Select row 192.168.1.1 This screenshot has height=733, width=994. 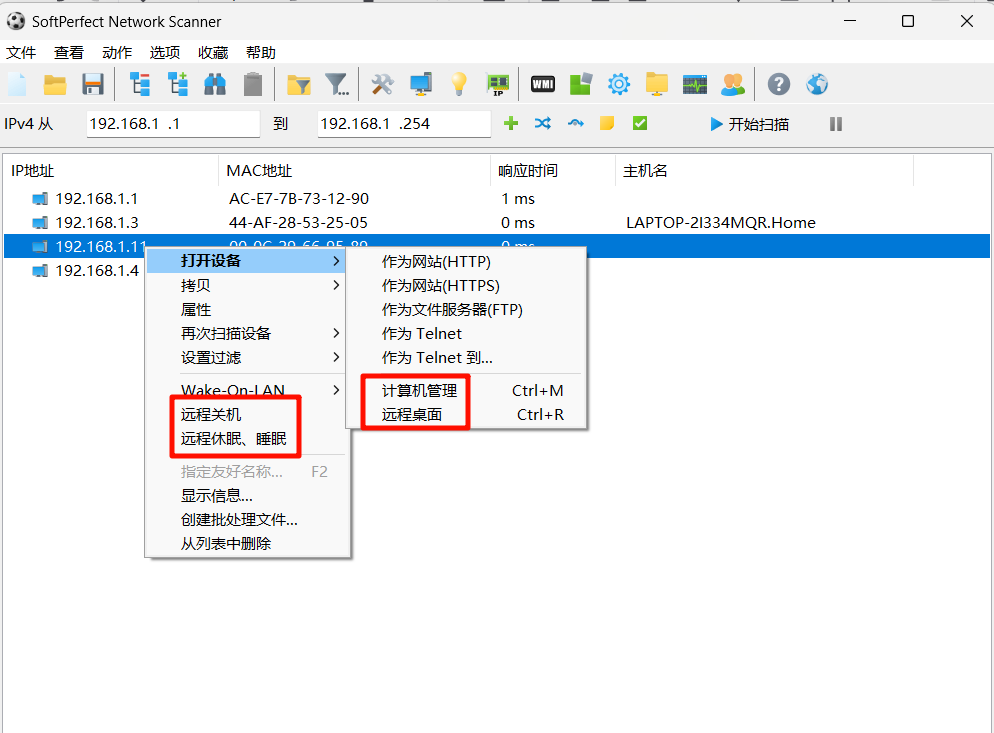coord(497,198)
